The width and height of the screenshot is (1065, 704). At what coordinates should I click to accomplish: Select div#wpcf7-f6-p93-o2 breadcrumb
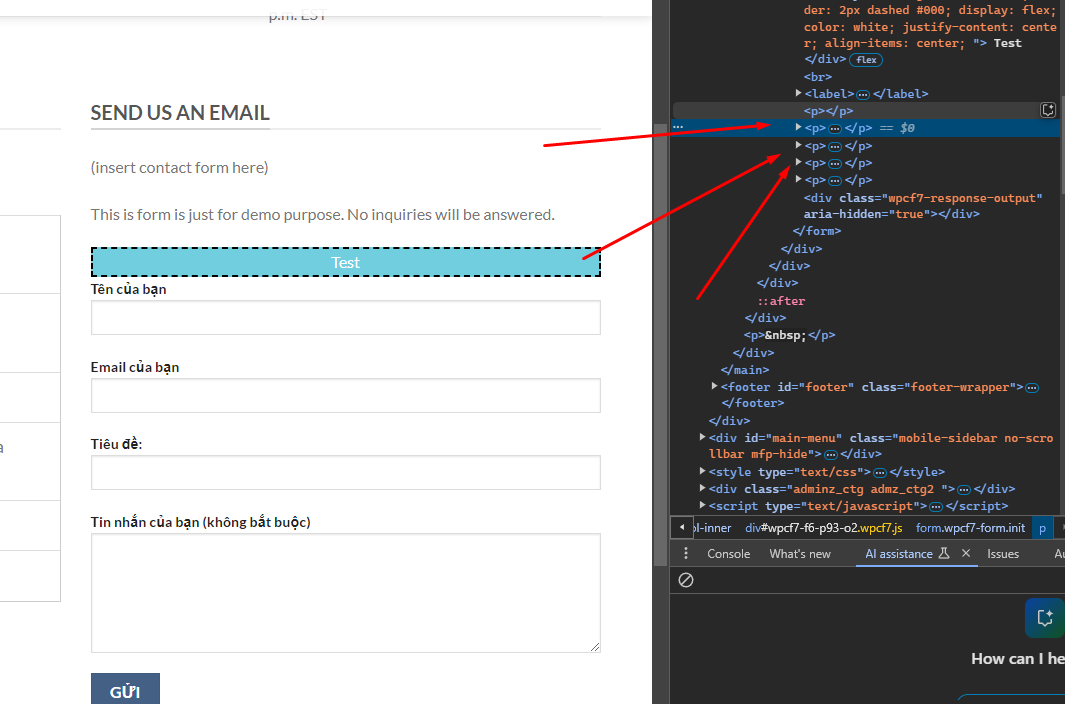(824, 527)
